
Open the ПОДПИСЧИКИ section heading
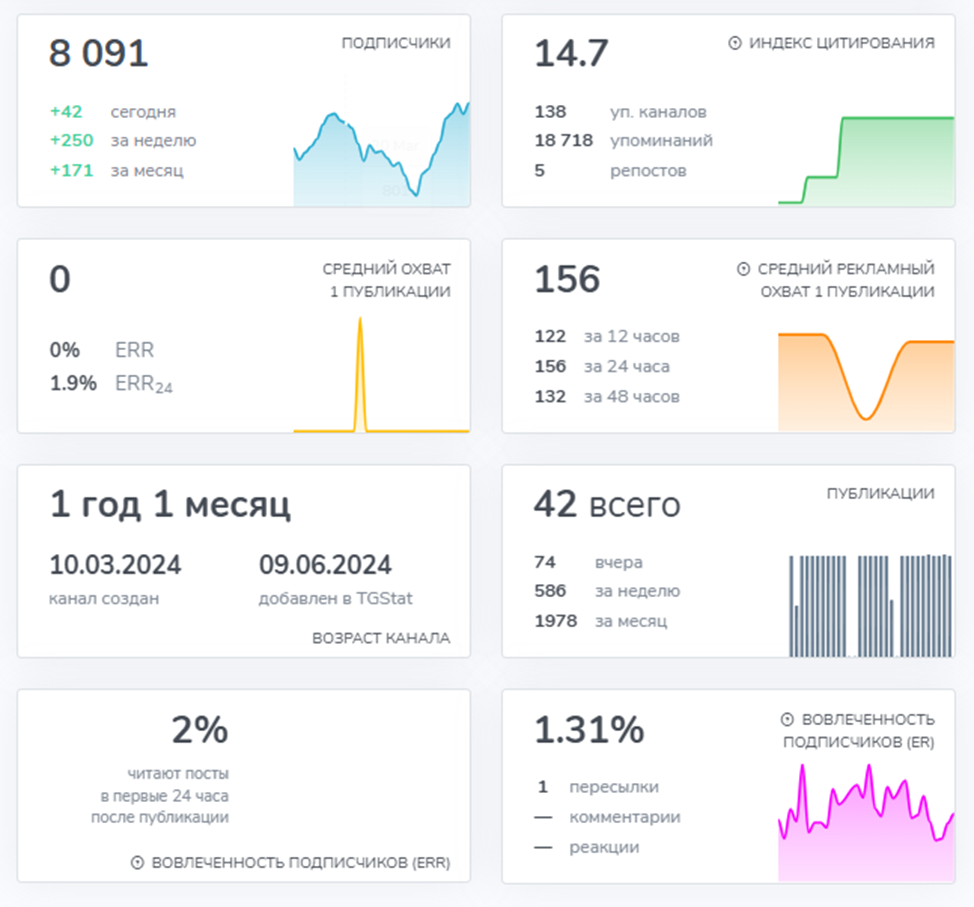coord(395,43)
